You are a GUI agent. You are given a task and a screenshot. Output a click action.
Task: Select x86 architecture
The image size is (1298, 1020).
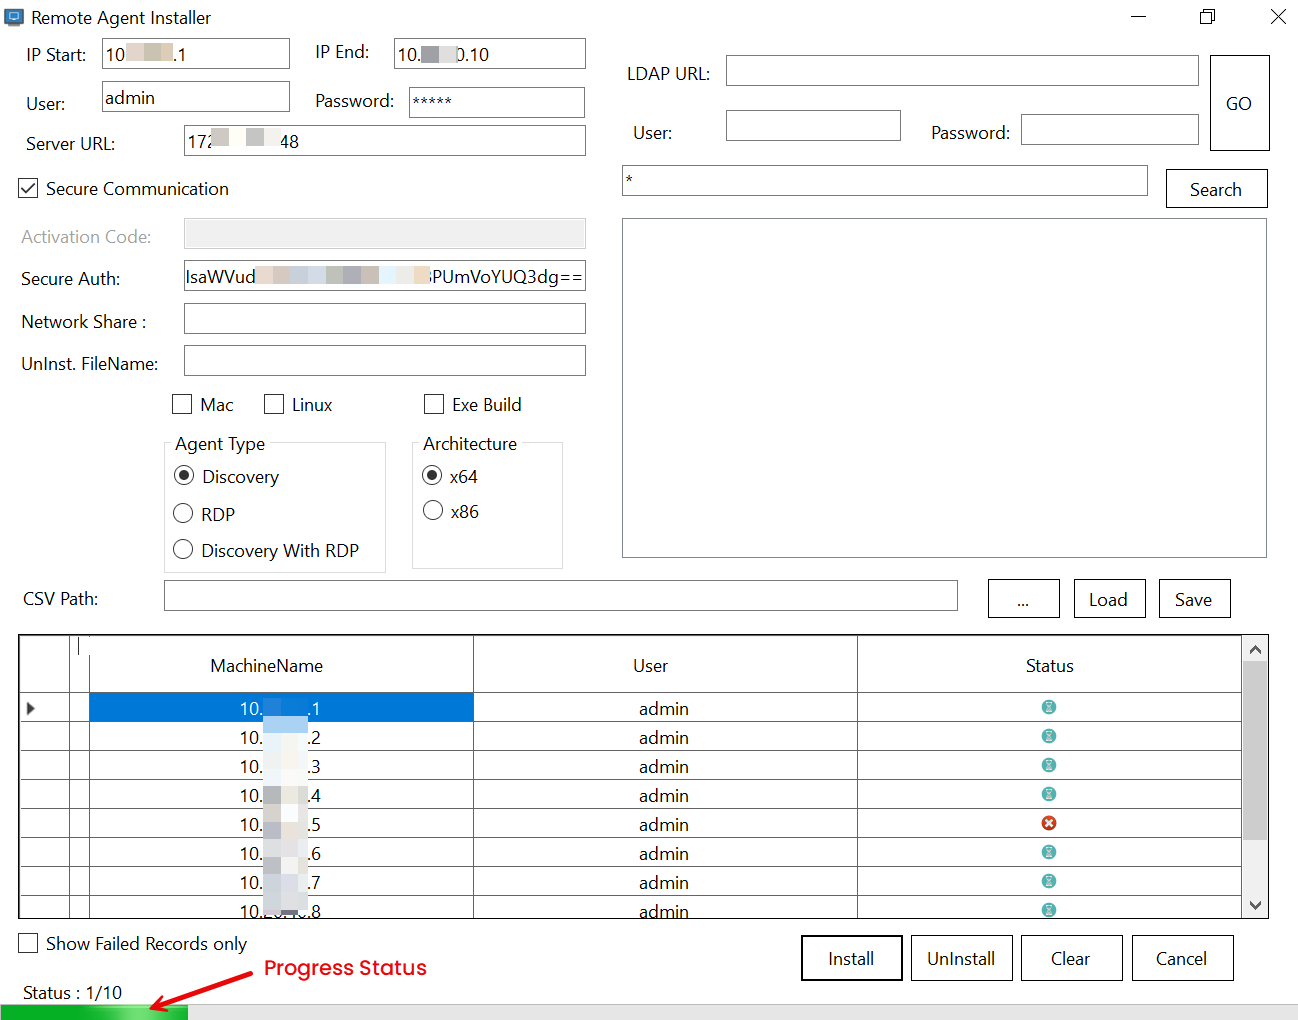433,511
